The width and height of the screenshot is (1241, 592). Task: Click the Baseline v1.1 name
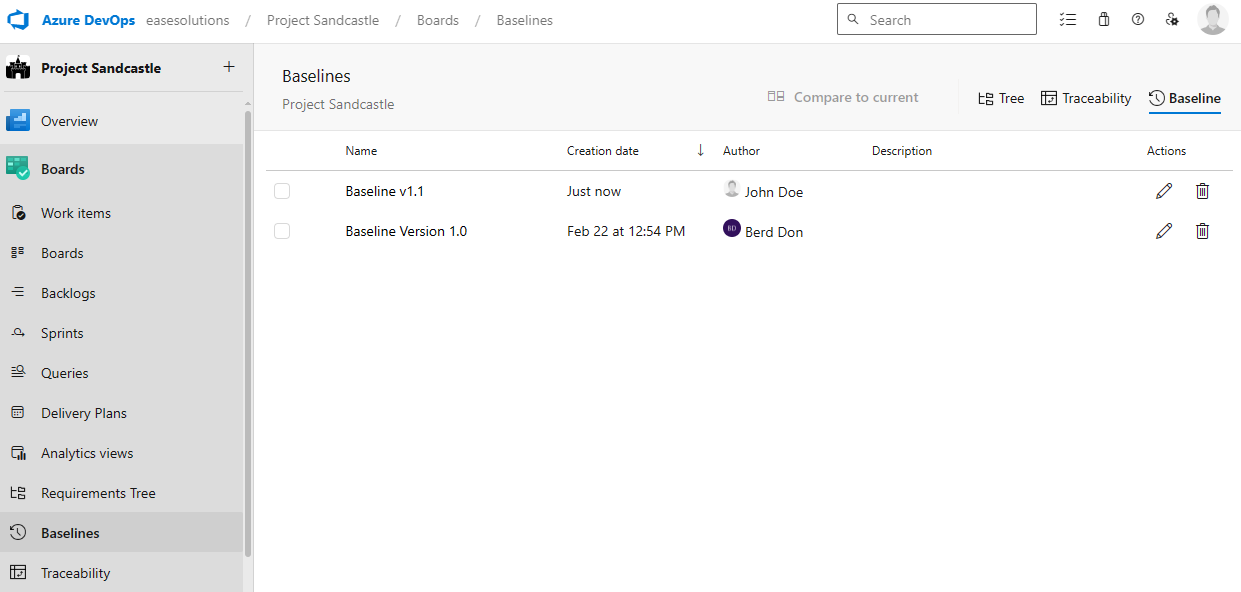coord(385,191)
